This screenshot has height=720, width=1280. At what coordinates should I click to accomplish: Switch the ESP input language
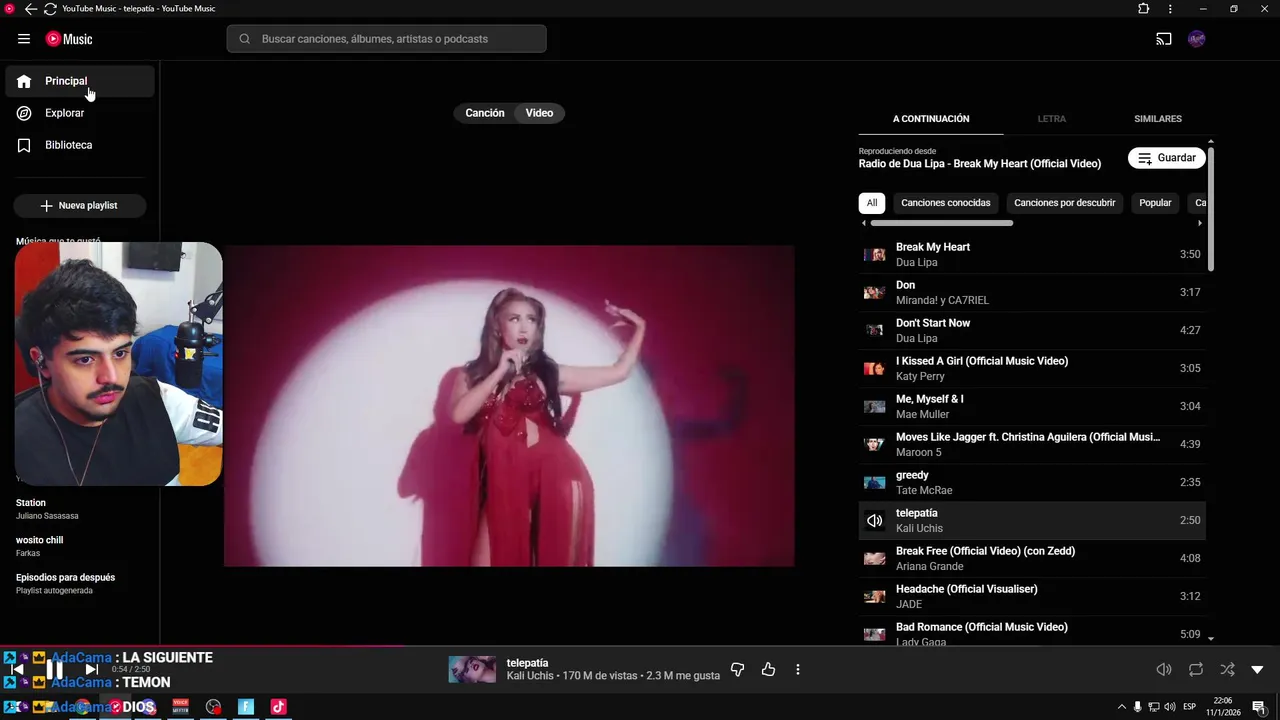[x=1189, y=707]
